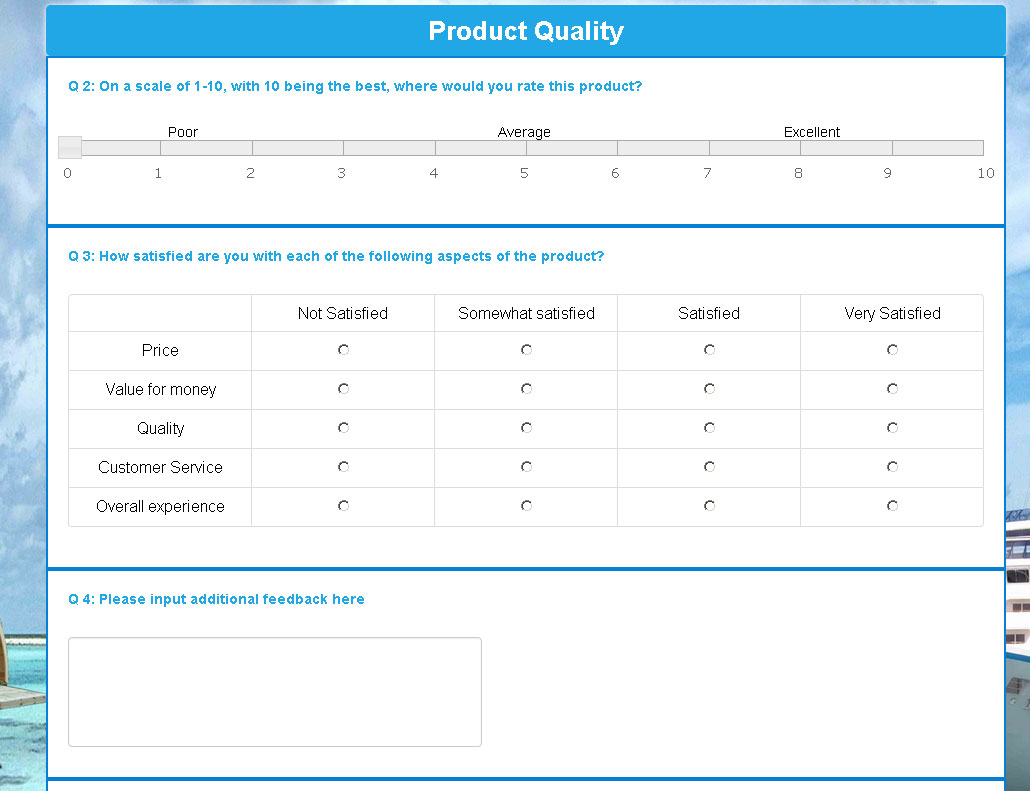Select Not Satisfied for Price
This screenshot has width=1030, height=791.
coord(343,350)
